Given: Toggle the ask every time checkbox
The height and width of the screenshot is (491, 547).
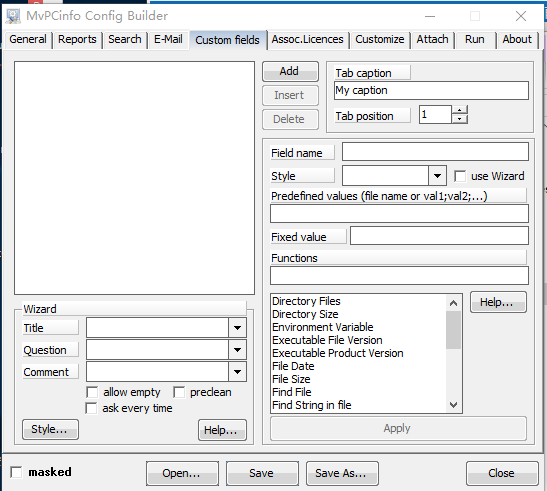Looking at the screenshot, I should (x=91, y=408).
